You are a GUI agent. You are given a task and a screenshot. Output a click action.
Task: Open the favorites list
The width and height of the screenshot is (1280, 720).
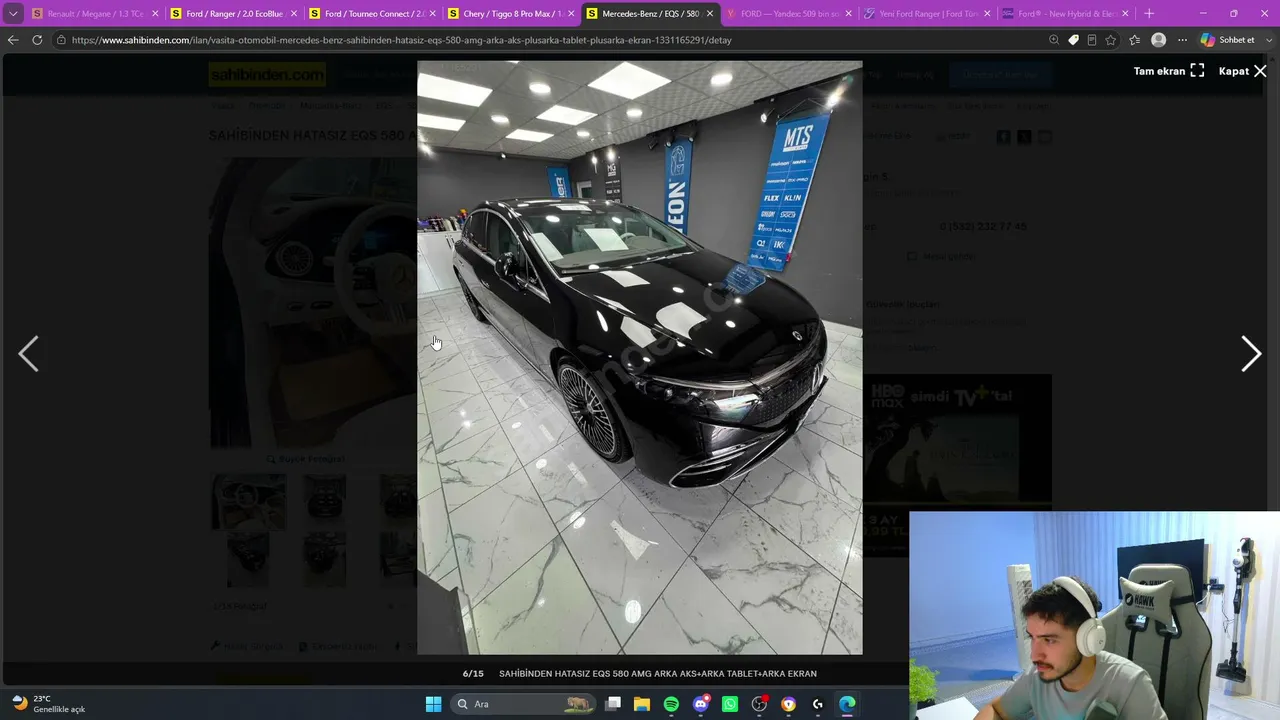tap(1135, 40)
